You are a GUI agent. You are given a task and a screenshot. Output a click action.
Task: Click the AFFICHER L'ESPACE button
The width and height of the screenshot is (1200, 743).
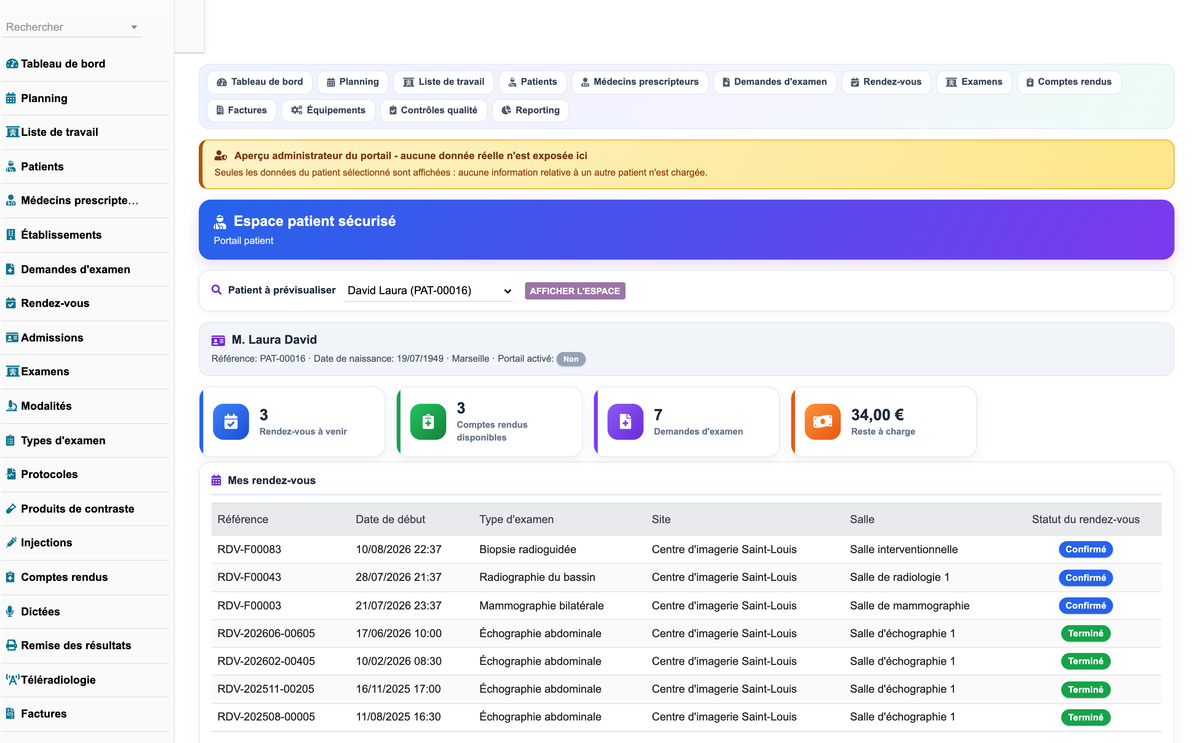[x=575, y=291]
